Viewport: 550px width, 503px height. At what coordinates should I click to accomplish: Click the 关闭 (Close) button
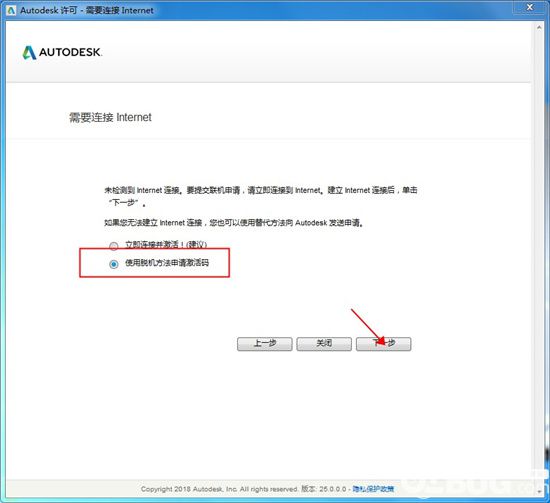click(324, 344)
